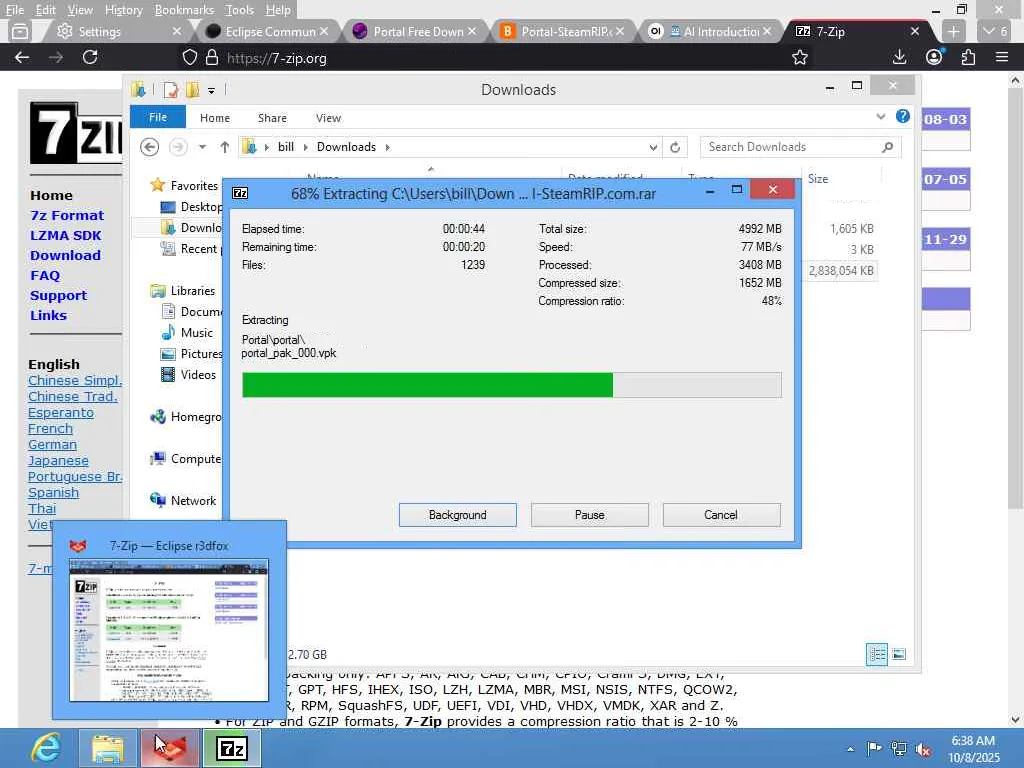Screen dimensions: 1024x768
Task: Open Customize Quick Access Toolbar dropdown
Action: [211, 91]
